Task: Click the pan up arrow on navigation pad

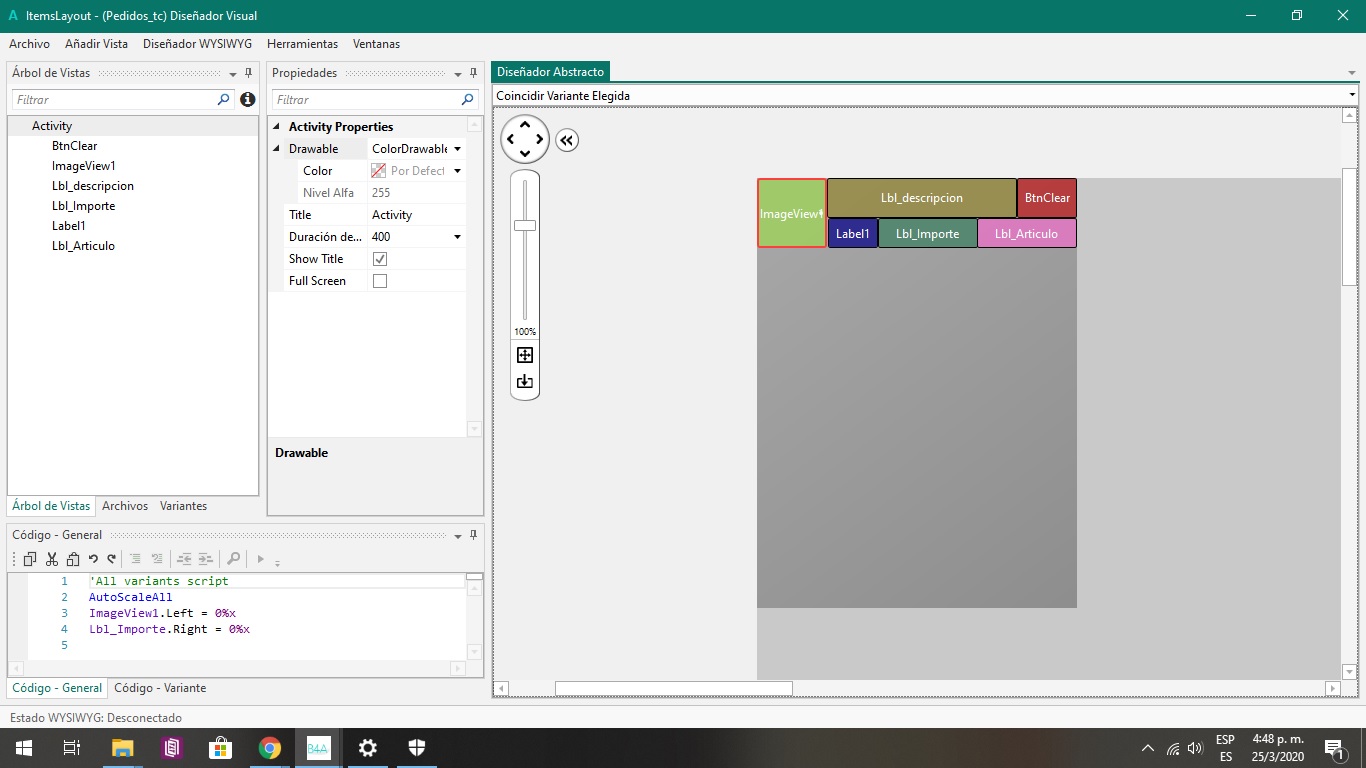Action: pyautogui.click(x=525, y=126)
